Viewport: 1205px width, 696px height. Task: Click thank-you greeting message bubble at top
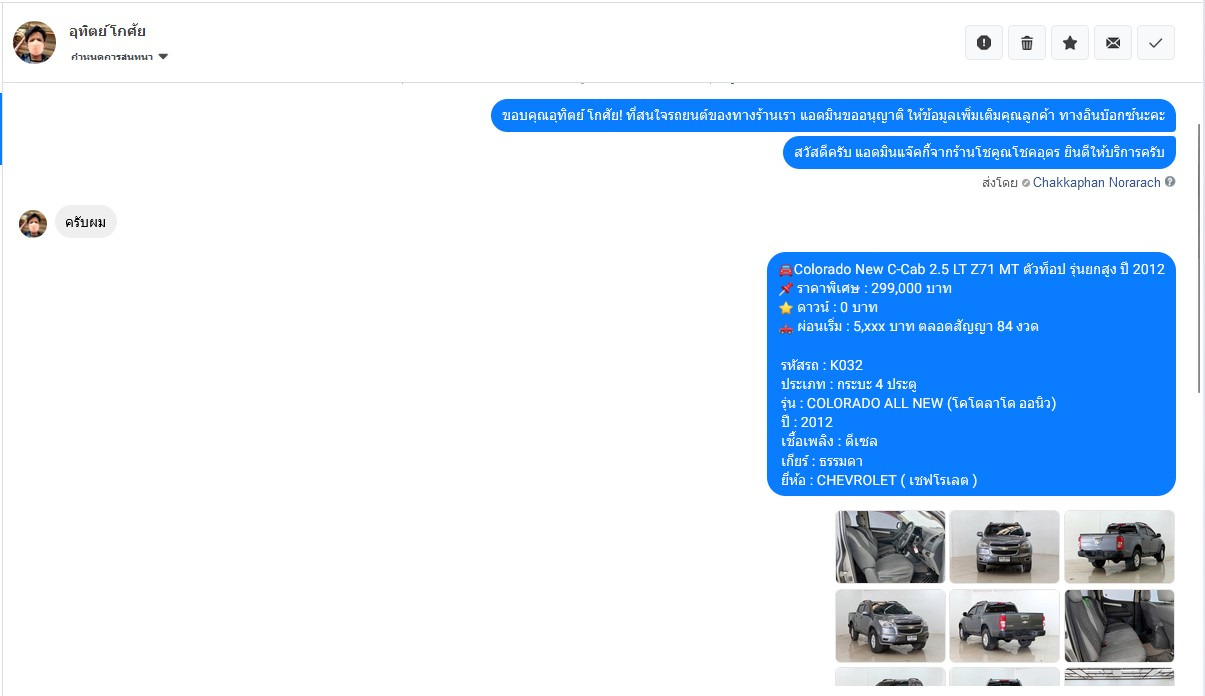tap(833, 115)
